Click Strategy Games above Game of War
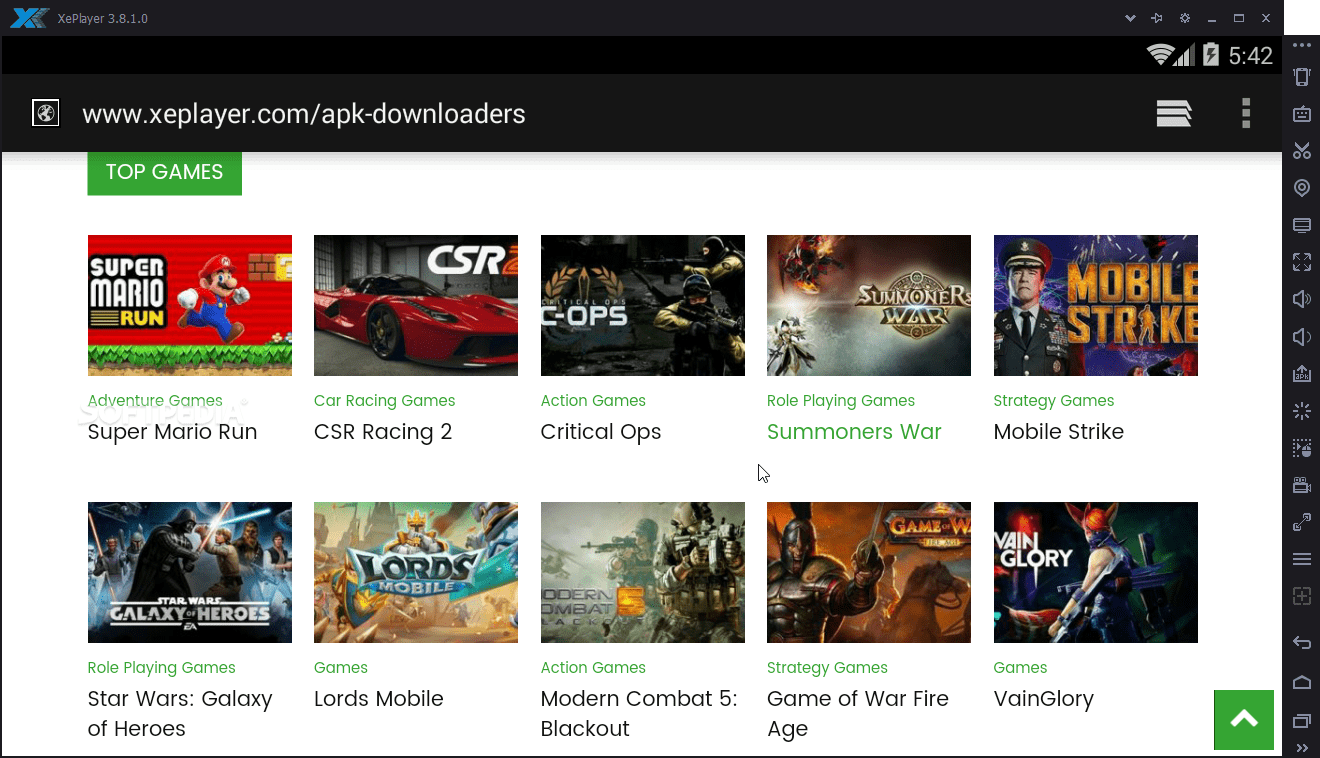This screenshot has height=758, width=1320. 827,667
